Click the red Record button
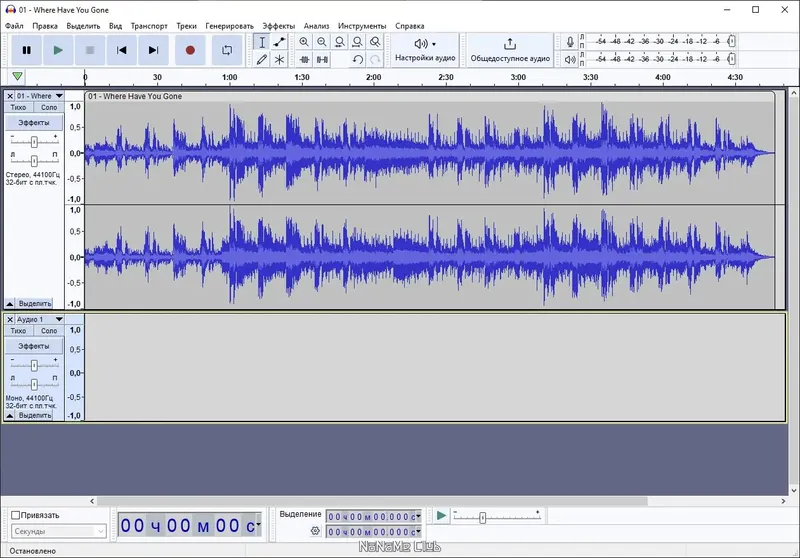The width and height of the screenshot is (800, 558). pyautogui.click(x=190, y=50)
